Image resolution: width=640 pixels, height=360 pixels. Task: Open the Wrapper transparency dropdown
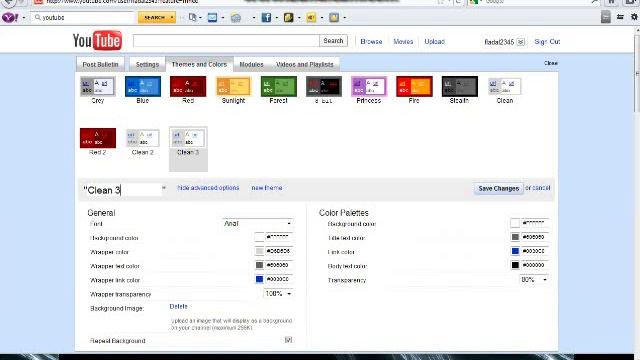point(278,294)
